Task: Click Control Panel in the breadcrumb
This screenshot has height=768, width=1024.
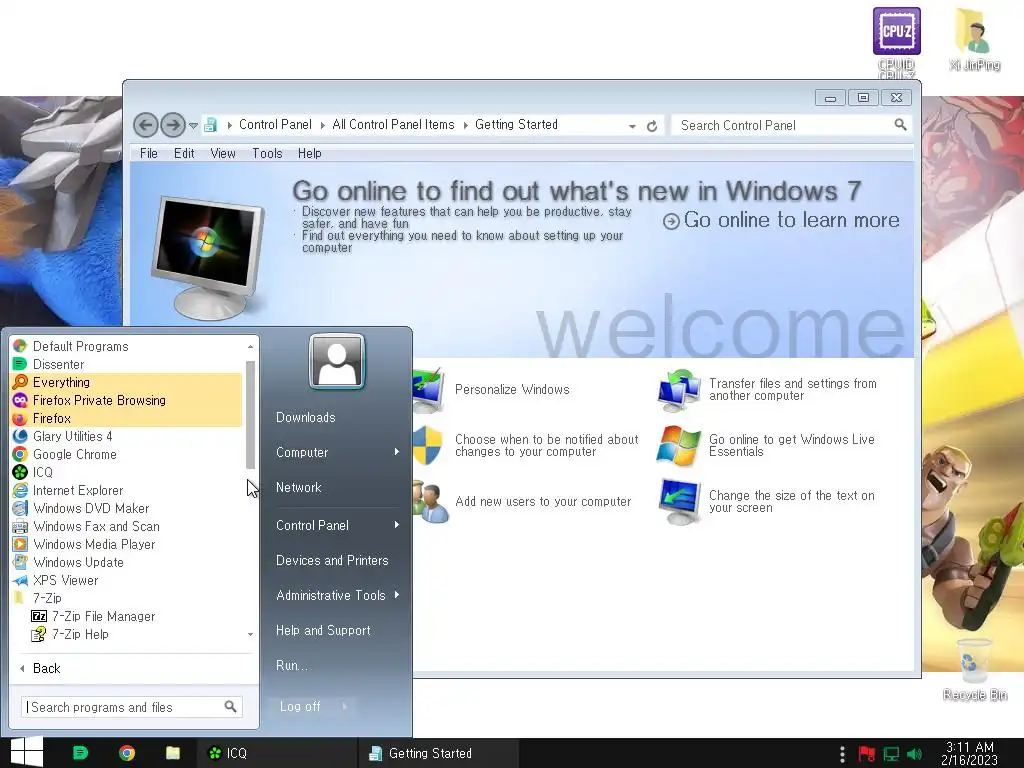Action: [x=275, y=125]
